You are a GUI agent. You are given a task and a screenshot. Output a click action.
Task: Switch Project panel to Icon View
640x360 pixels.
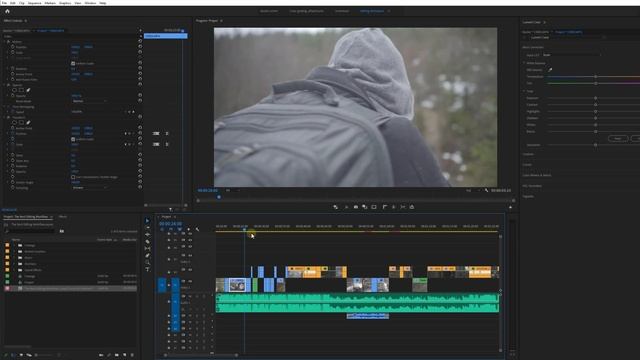[21, 355]
